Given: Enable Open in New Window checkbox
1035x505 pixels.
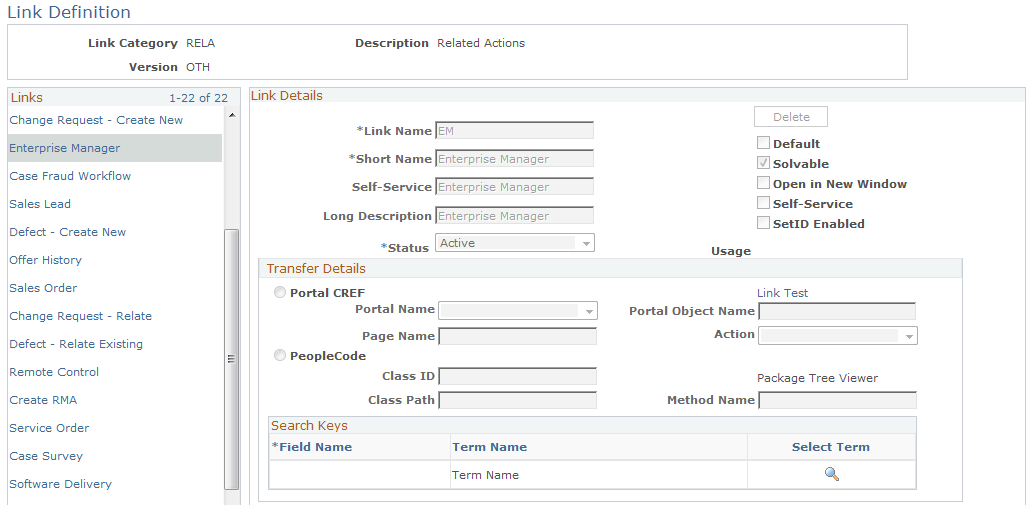Looking at the screenshot, I should pyautogui.click(x=763, y=183).
